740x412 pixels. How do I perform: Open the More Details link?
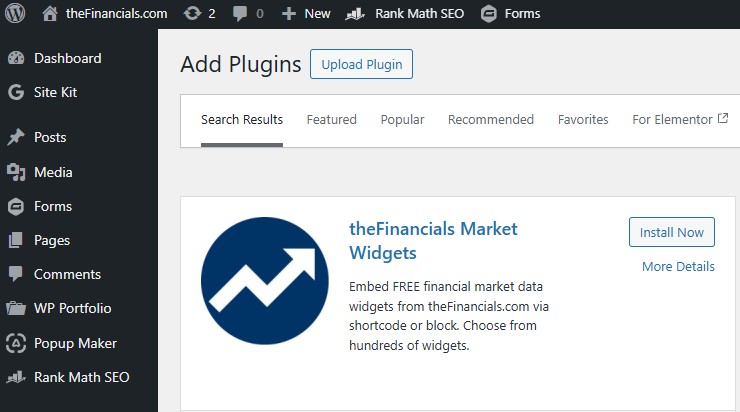click(678, 266)
